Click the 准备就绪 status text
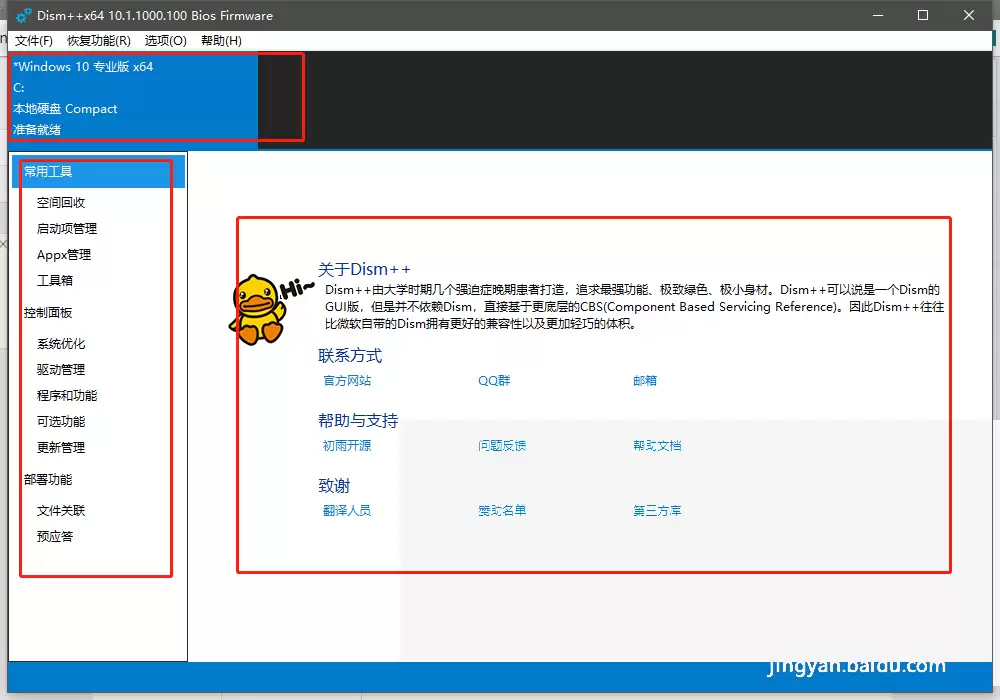Viewport: 1000px width, 700px height. [37, 130]
